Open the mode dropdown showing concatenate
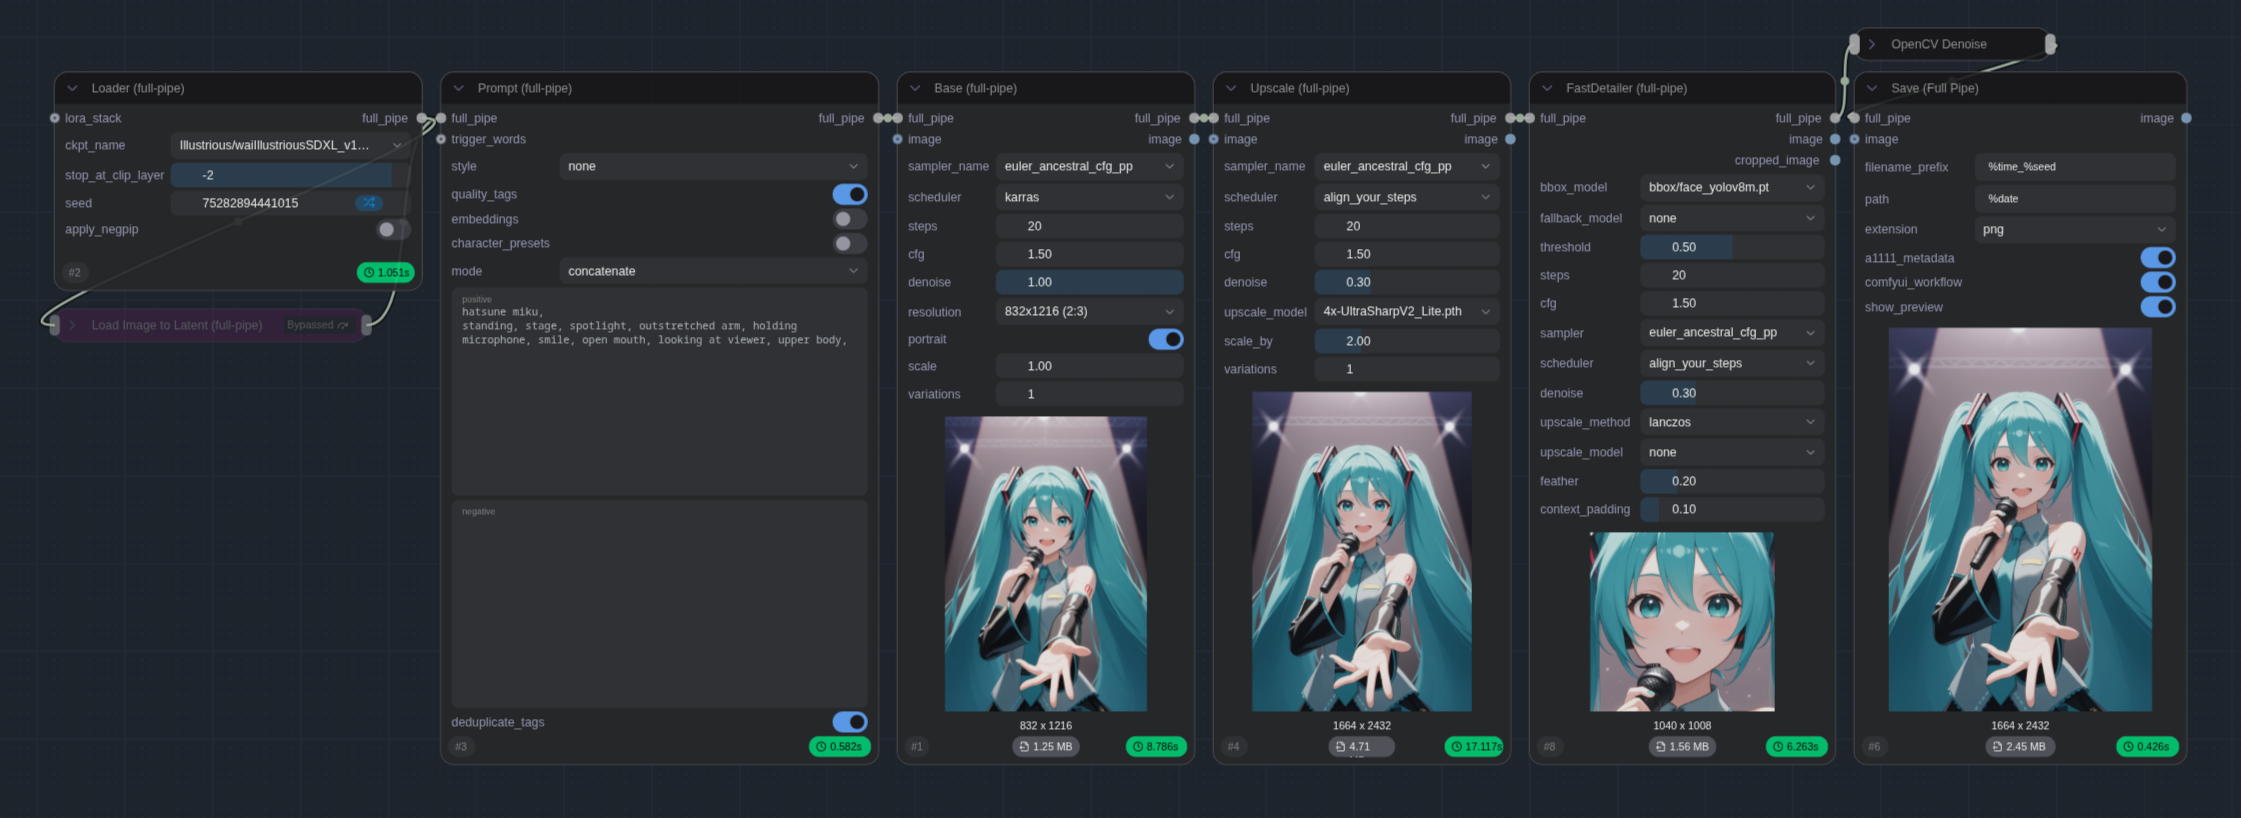Viewport: 2241px width, 818px height. point(713,271)
